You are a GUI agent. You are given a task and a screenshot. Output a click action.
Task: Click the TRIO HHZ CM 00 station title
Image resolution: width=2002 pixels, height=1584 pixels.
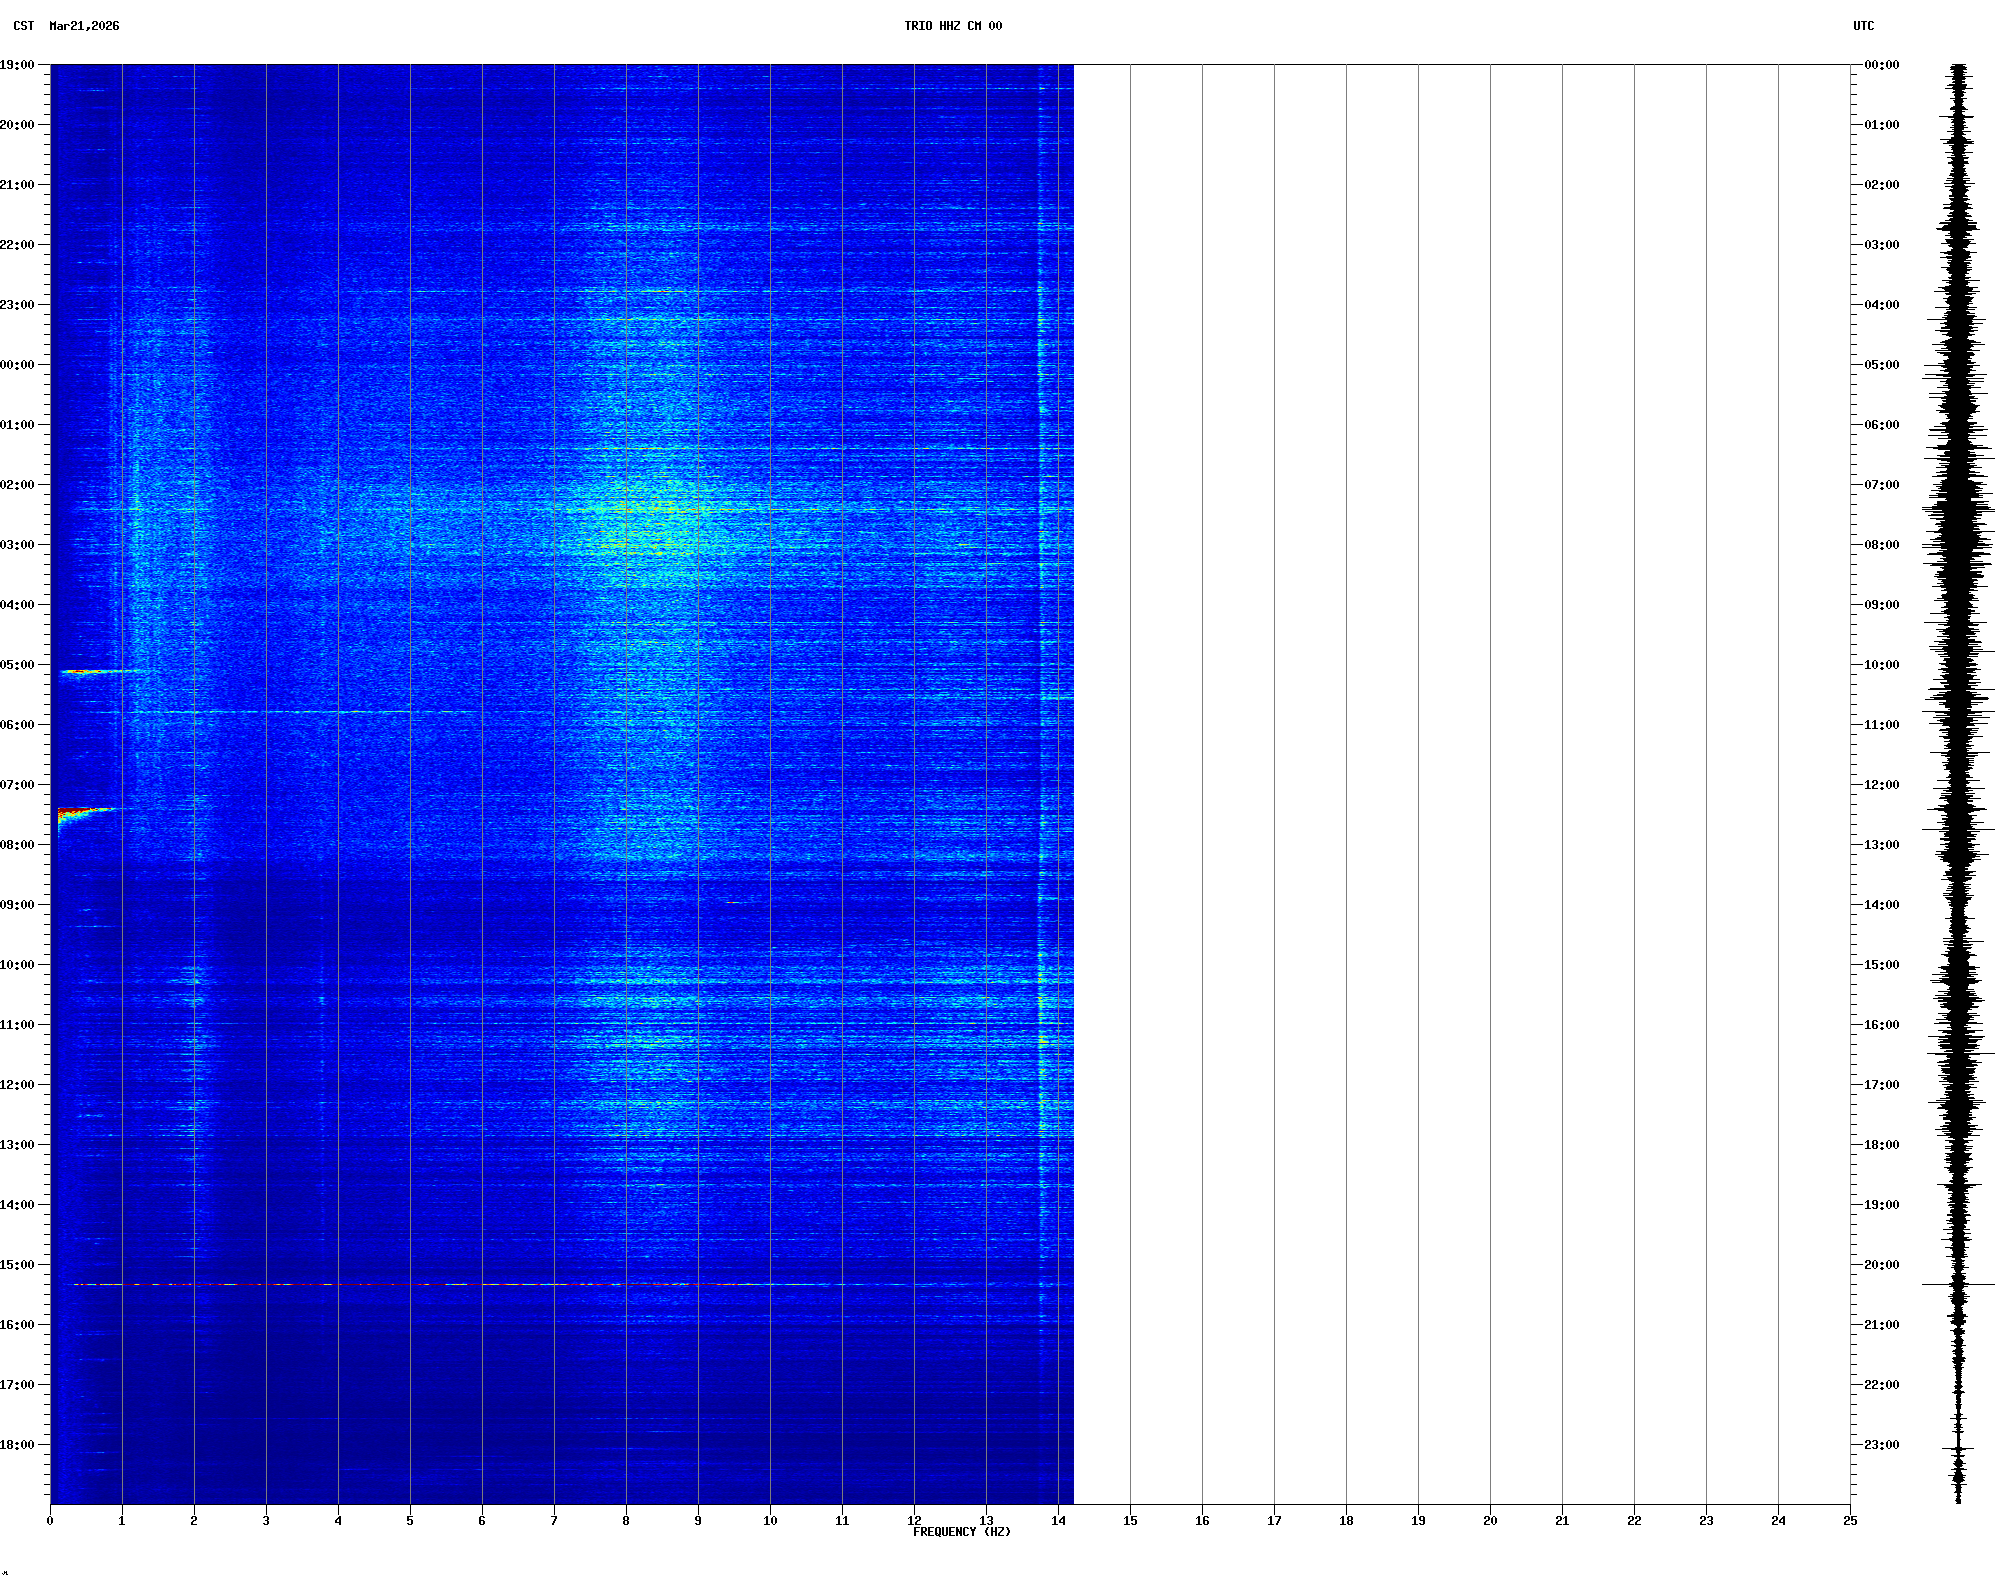[x=952, y=26]
